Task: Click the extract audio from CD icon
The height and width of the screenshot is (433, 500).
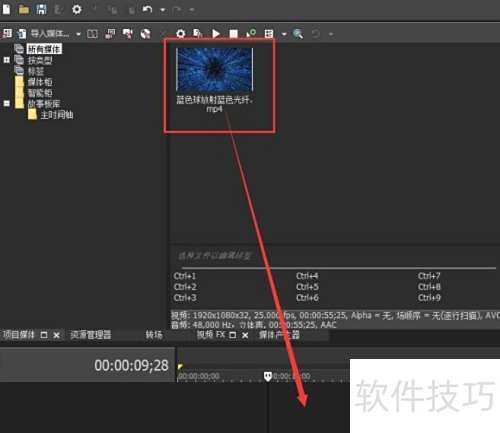Action: coord(127,34)
